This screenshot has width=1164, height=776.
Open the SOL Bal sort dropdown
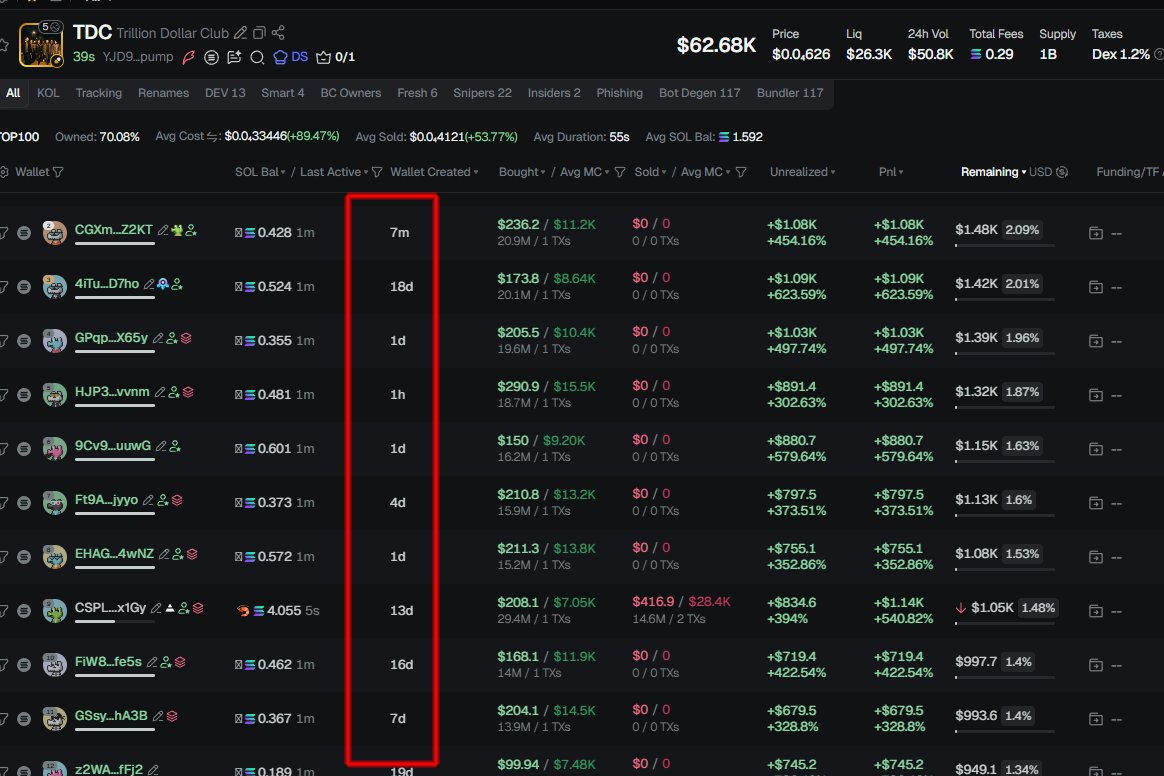[283, 171]
